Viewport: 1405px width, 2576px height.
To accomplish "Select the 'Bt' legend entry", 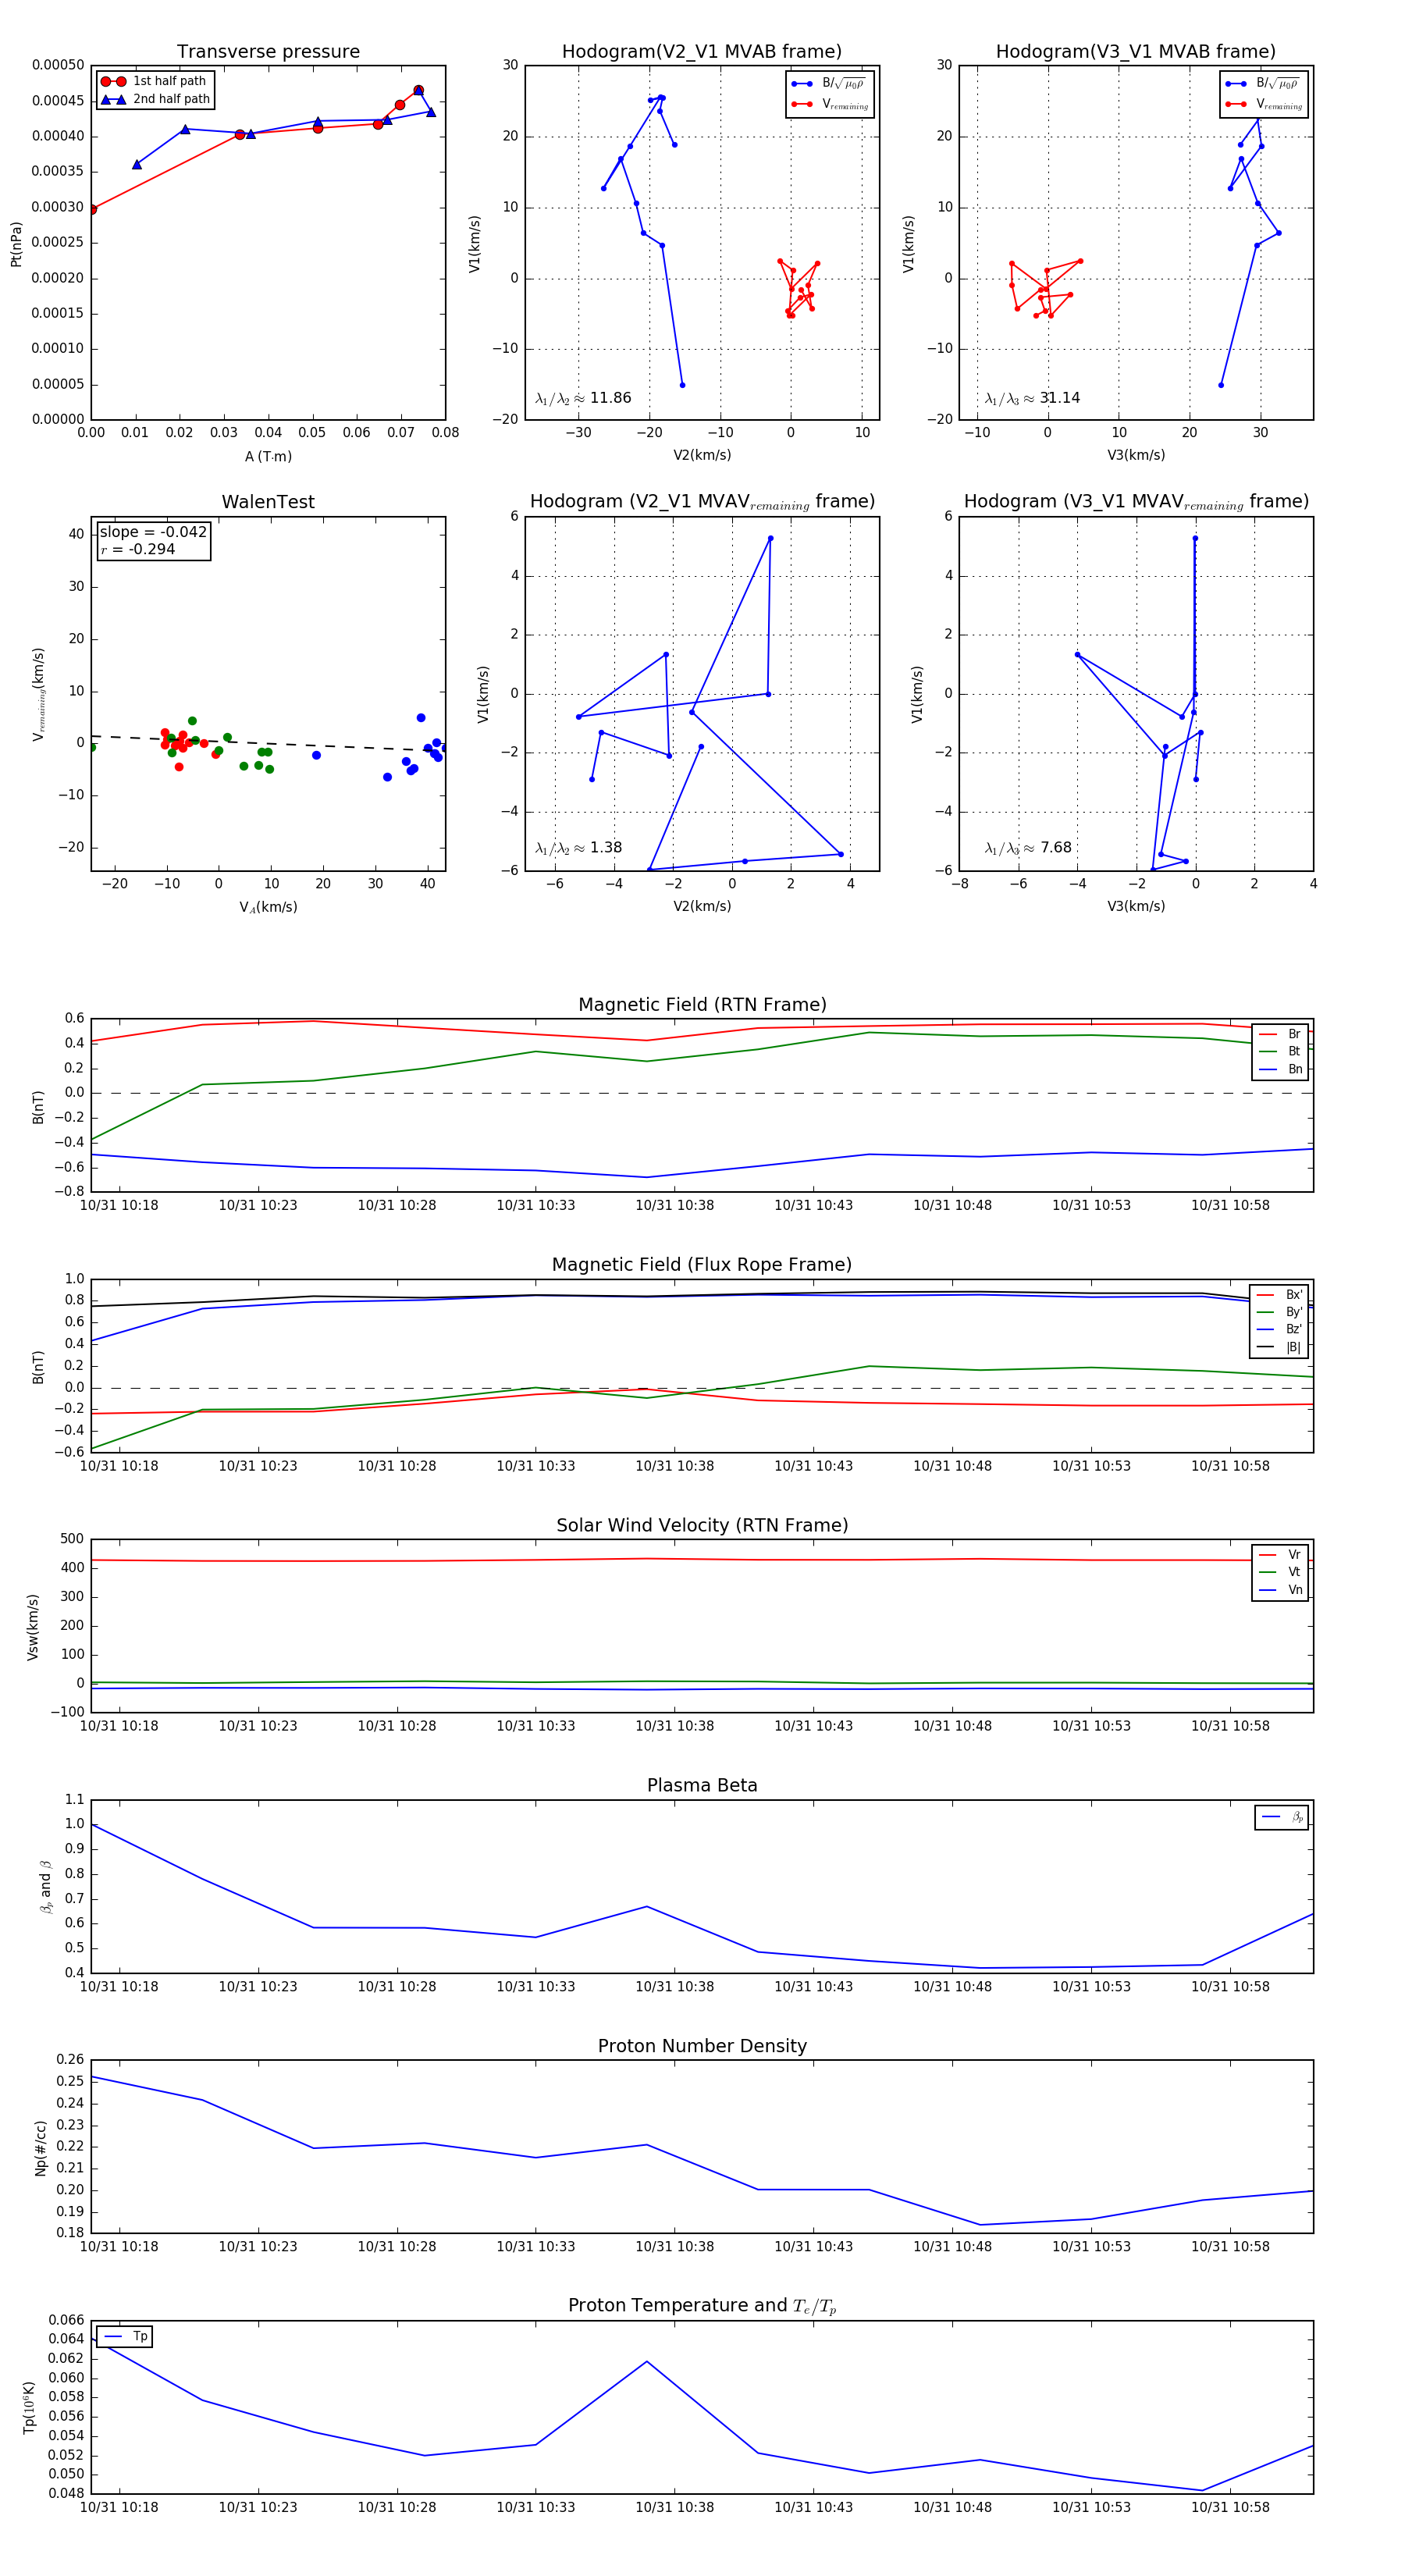I will (x=1280, y=1051).
